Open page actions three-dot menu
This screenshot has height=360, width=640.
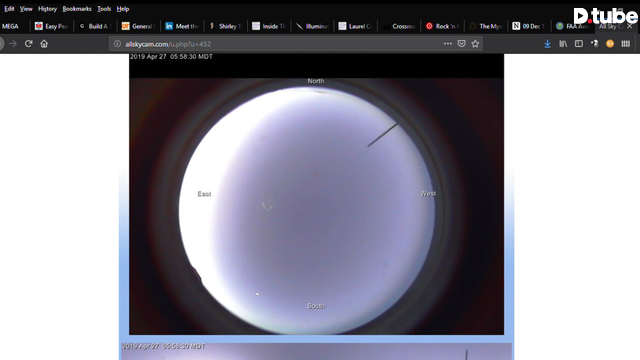point(448,44)
